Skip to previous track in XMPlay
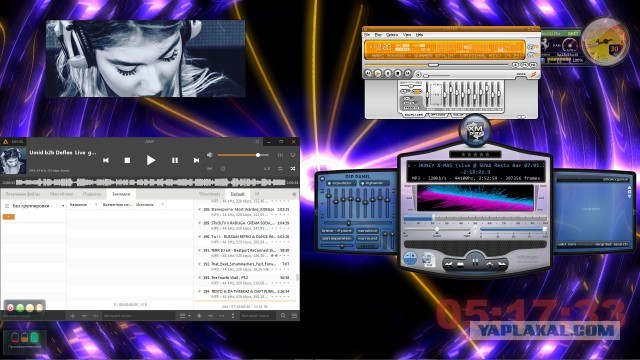 pyautogui.click(x=449, y=265)
